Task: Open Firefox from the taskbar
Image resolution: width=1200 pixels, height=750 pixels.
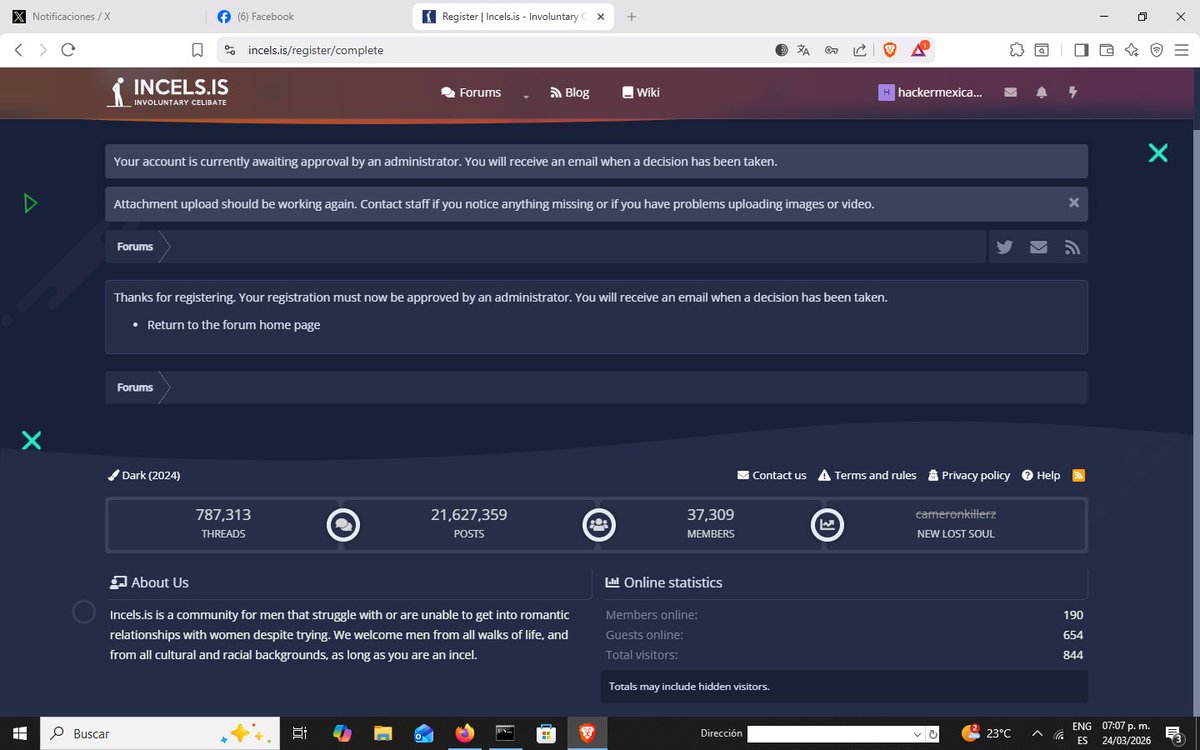Action: pyautogui.click(x=465, y=733)
